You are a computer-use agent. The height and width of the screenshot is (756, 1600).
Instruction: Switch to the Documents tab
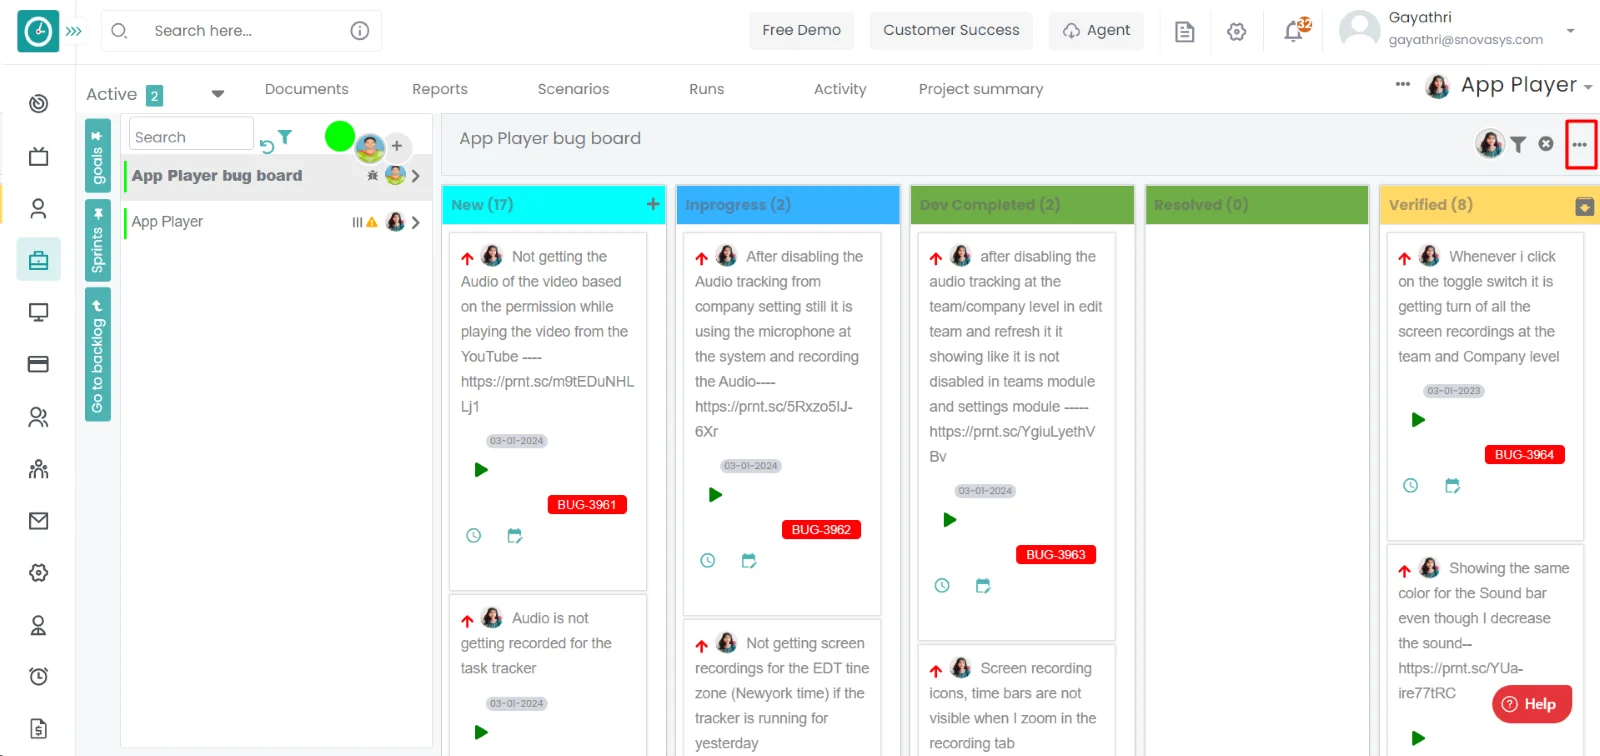click(x=306, y=89)
